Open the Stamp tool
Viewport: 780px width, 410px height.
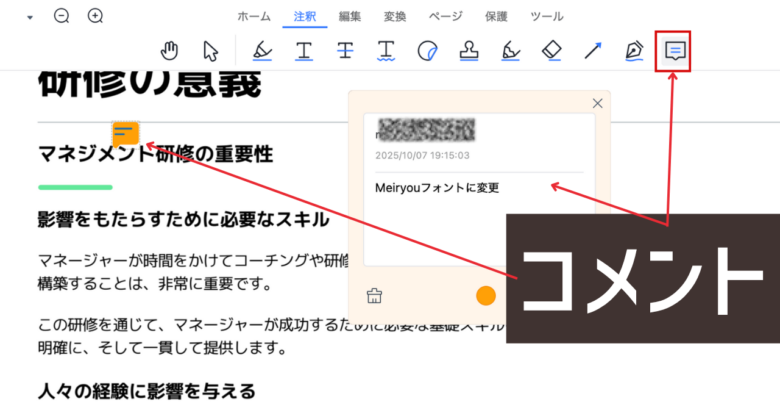[x=469, y=50]
